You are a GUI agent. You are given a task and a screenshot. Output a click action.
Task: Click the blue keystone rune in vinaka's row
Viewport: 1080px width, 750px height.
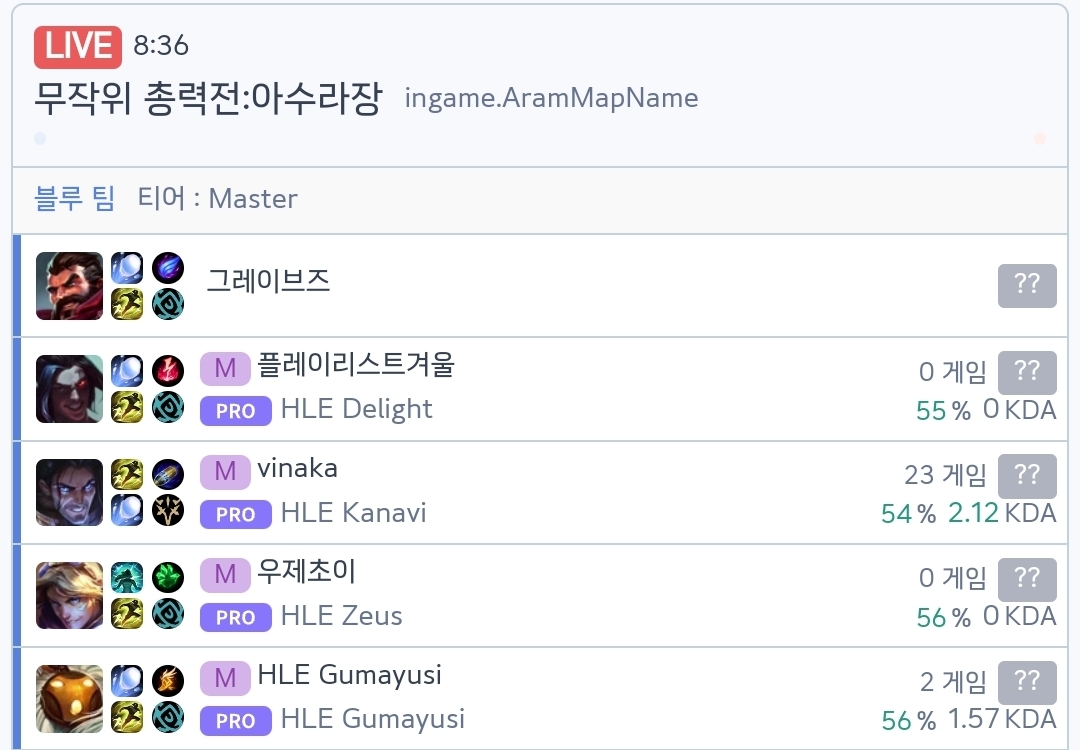[168, 474]
